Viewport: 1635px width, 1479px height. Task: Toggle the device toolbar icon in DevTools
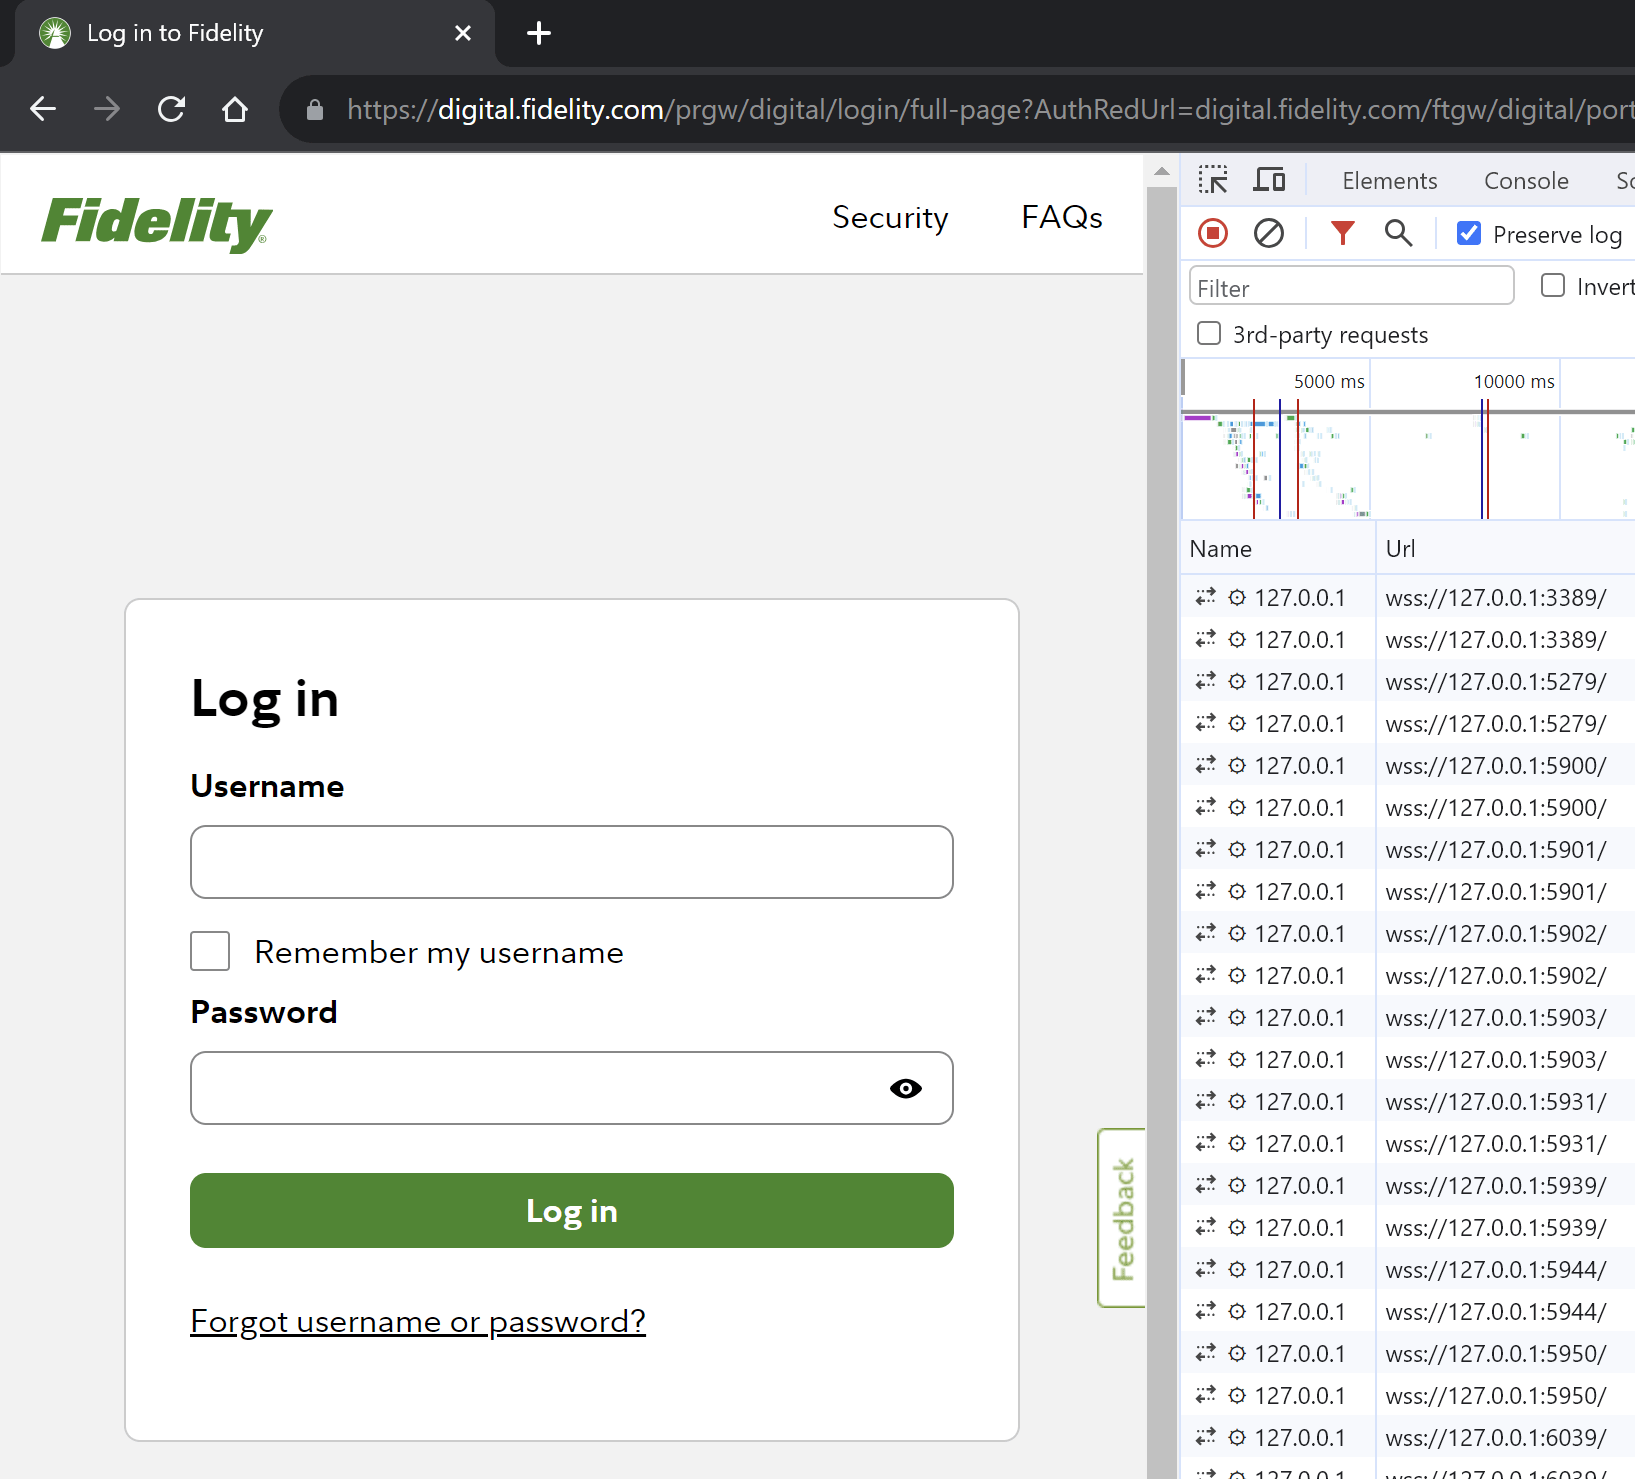tap(1270, 180)
